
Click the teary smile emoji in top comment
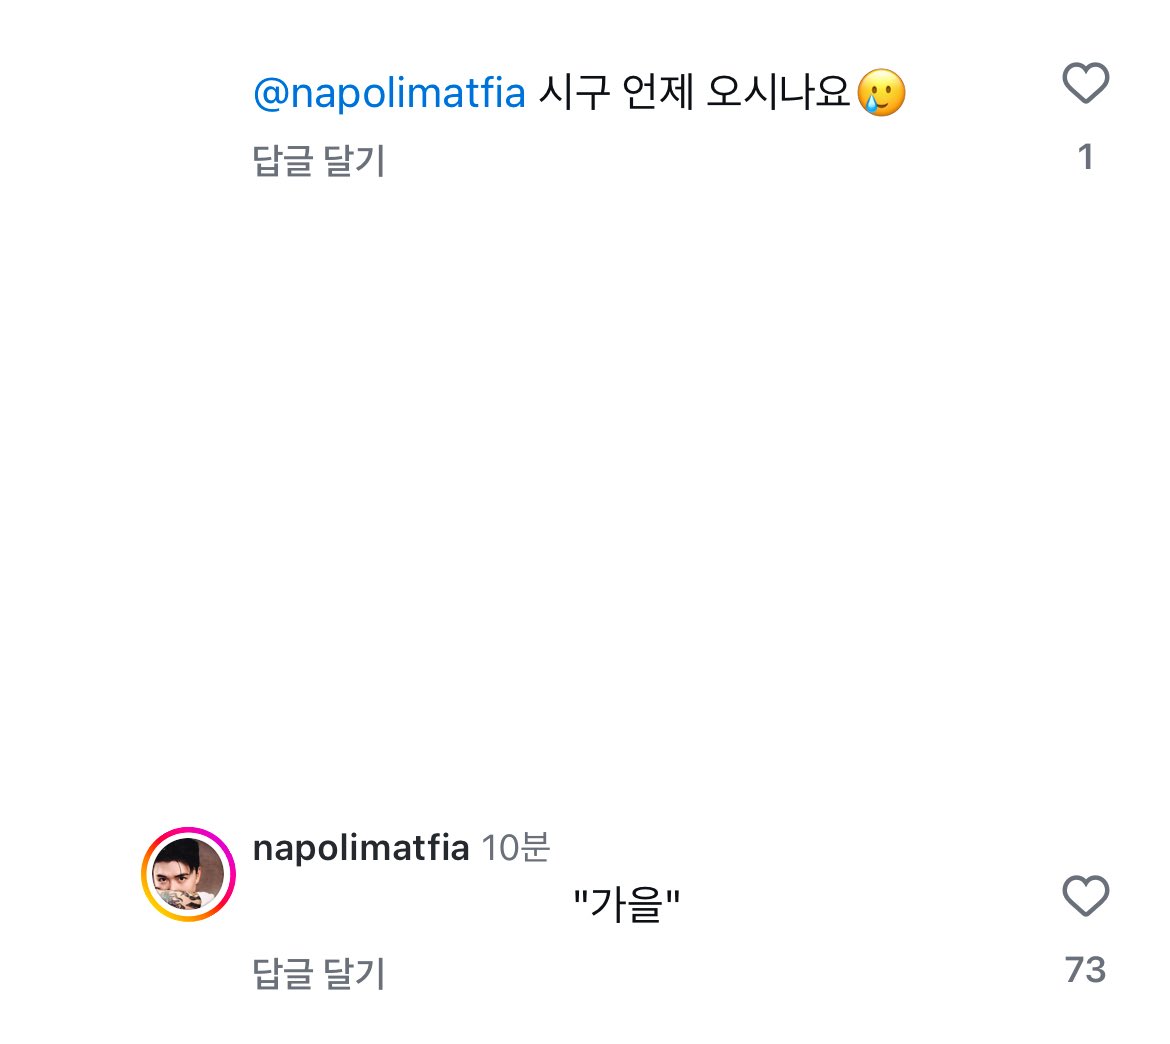point(881,94)
